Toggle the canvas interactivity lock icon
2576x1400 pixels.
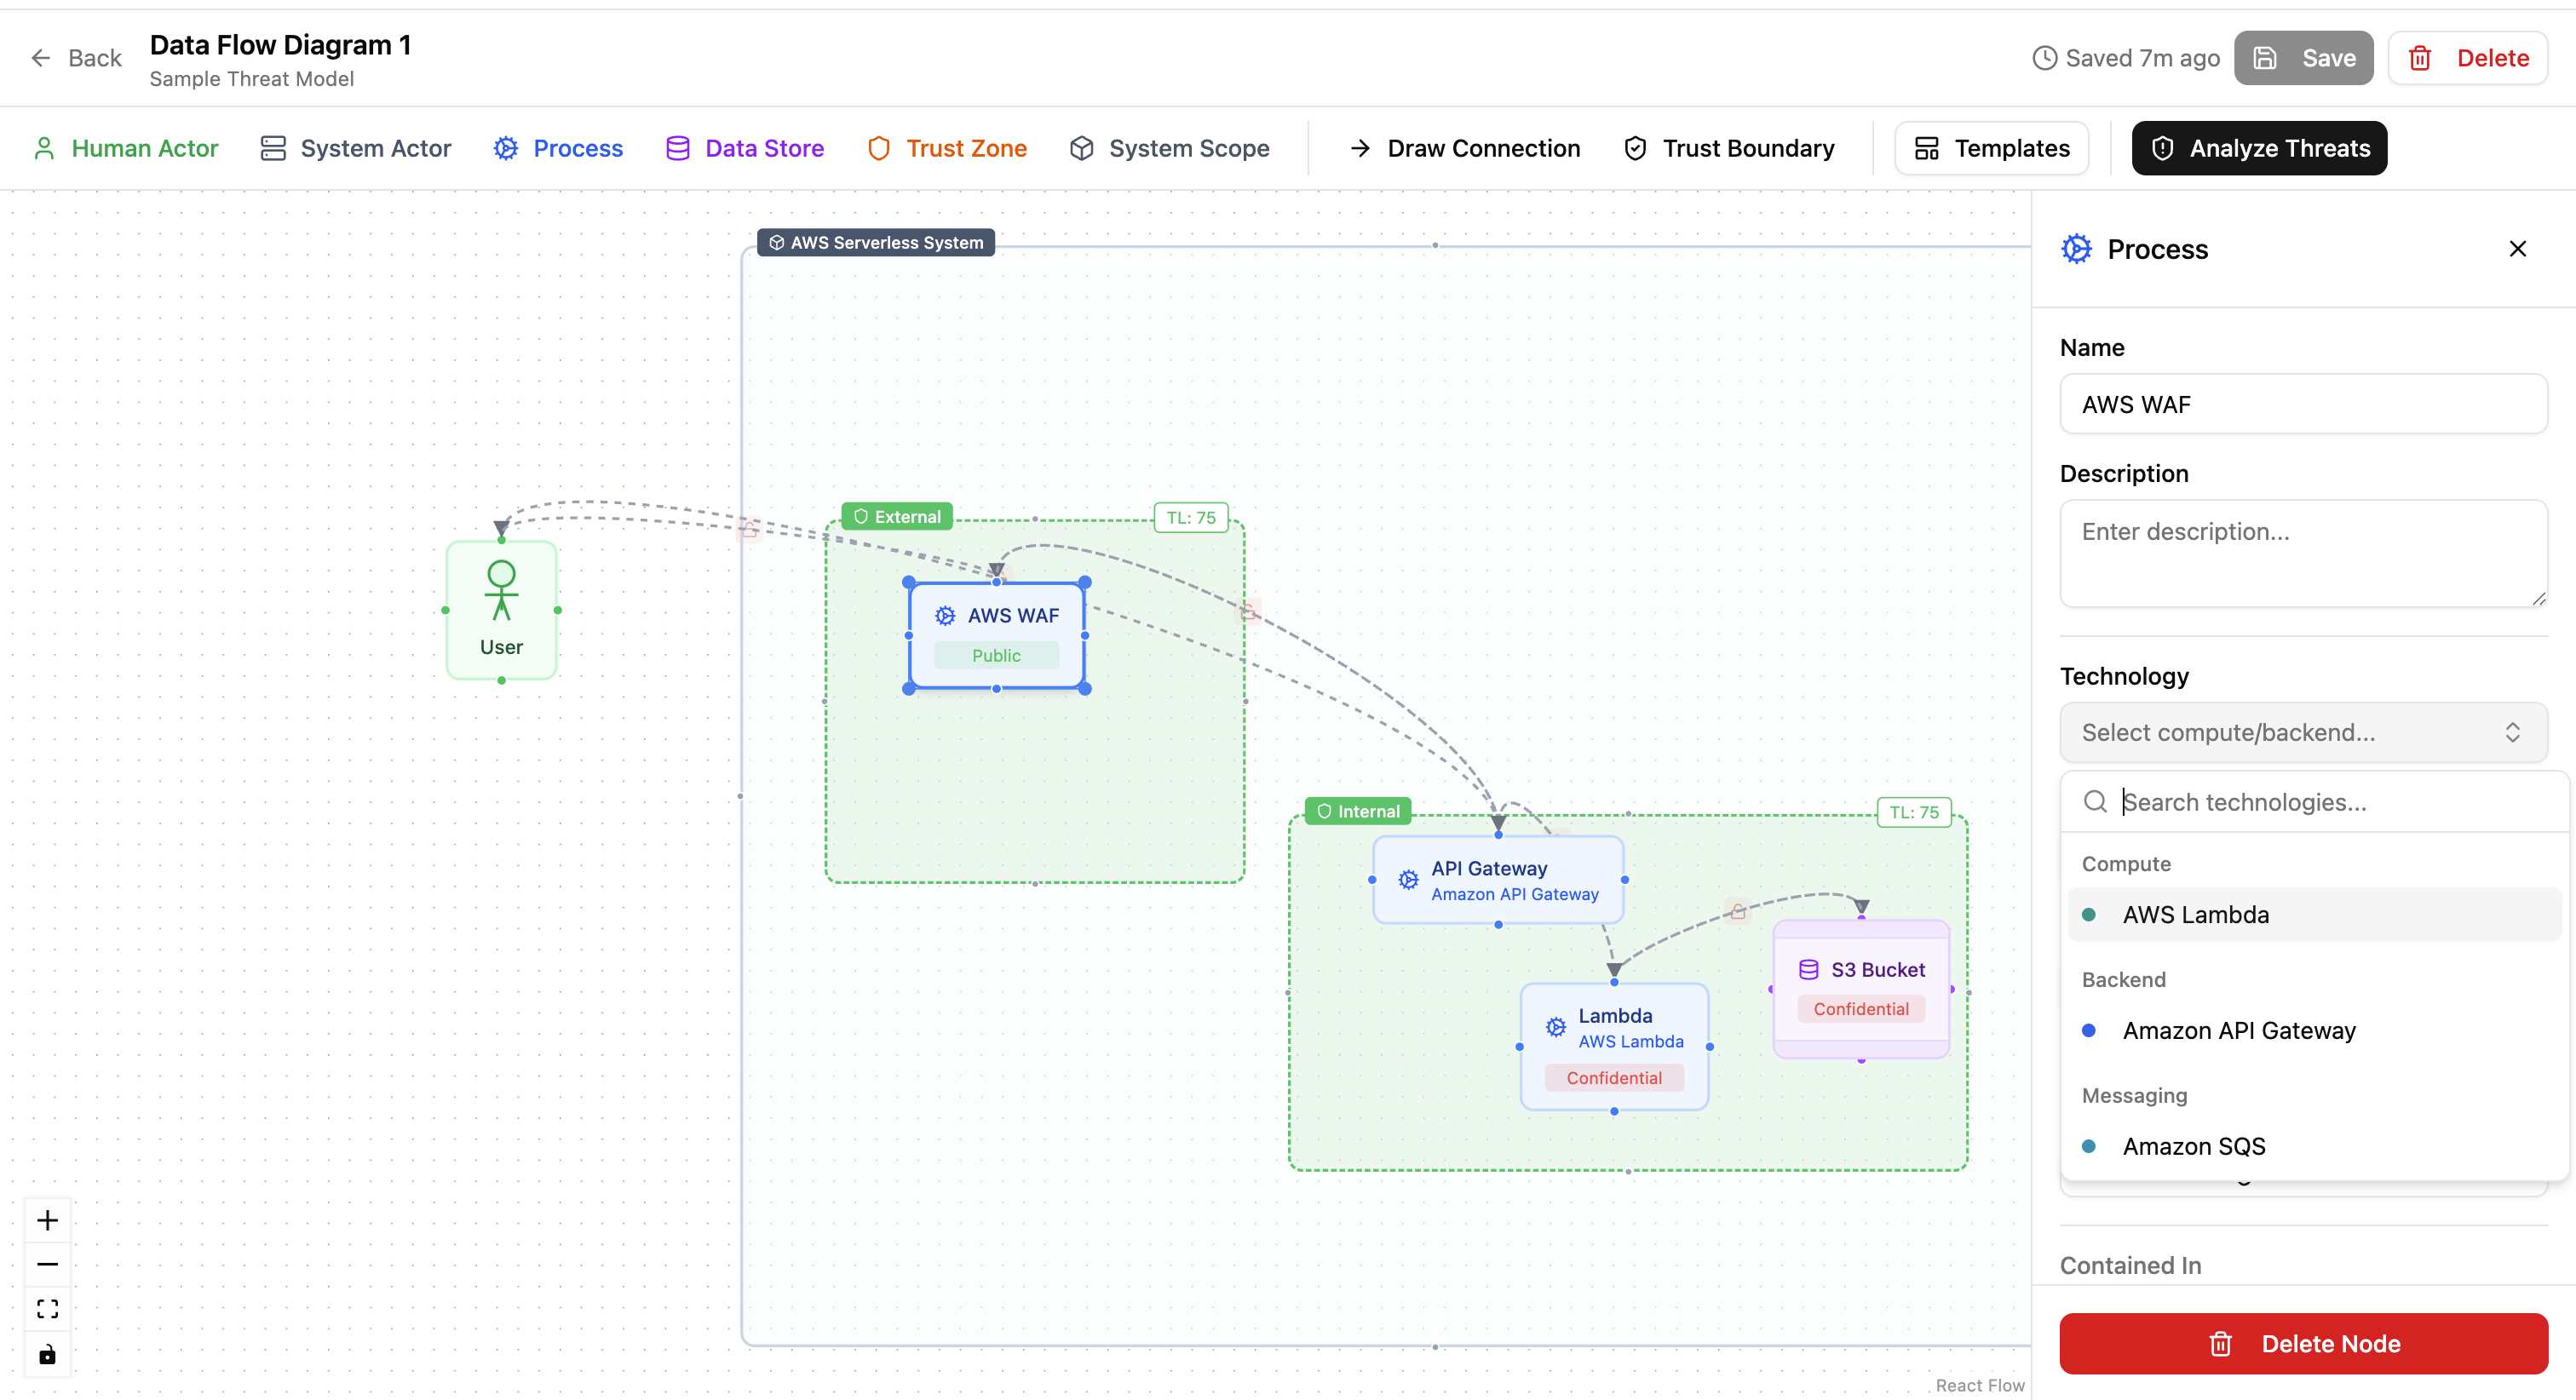tap(47, 1355)
